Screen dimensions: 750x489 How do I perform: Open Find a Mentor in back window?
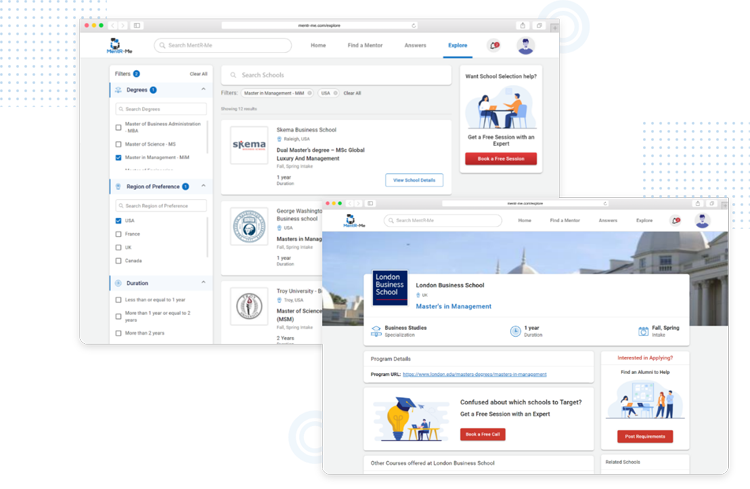365,45
